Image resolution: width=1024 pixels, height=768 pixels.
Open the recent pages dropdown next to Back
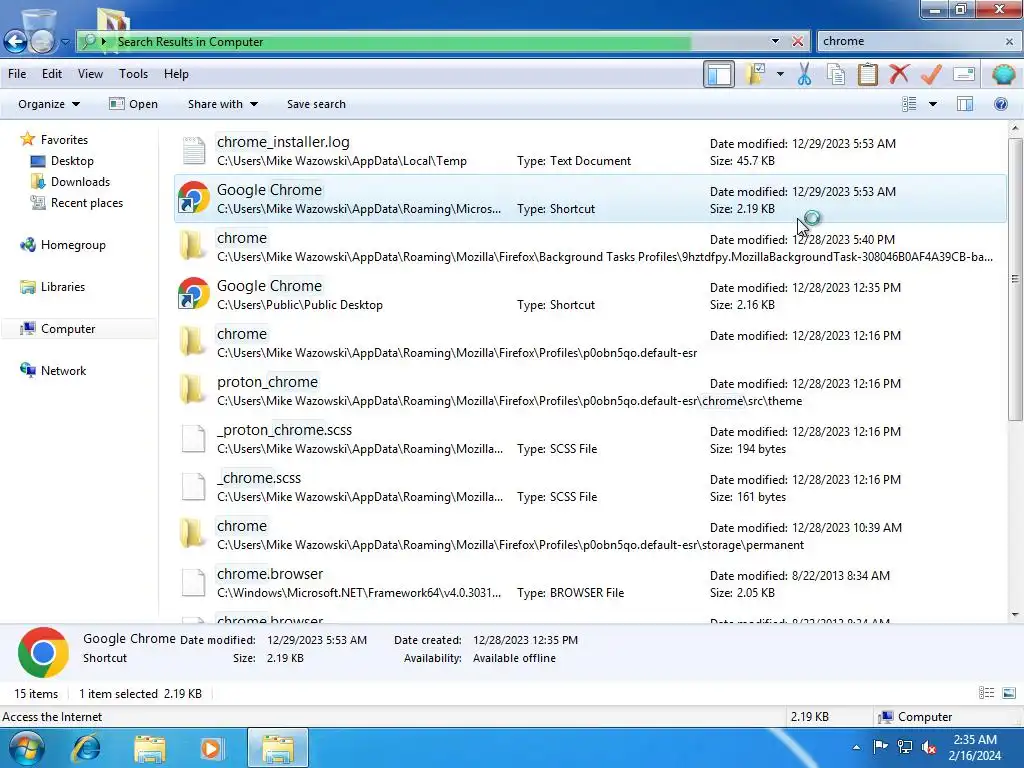tap(65, 42)
